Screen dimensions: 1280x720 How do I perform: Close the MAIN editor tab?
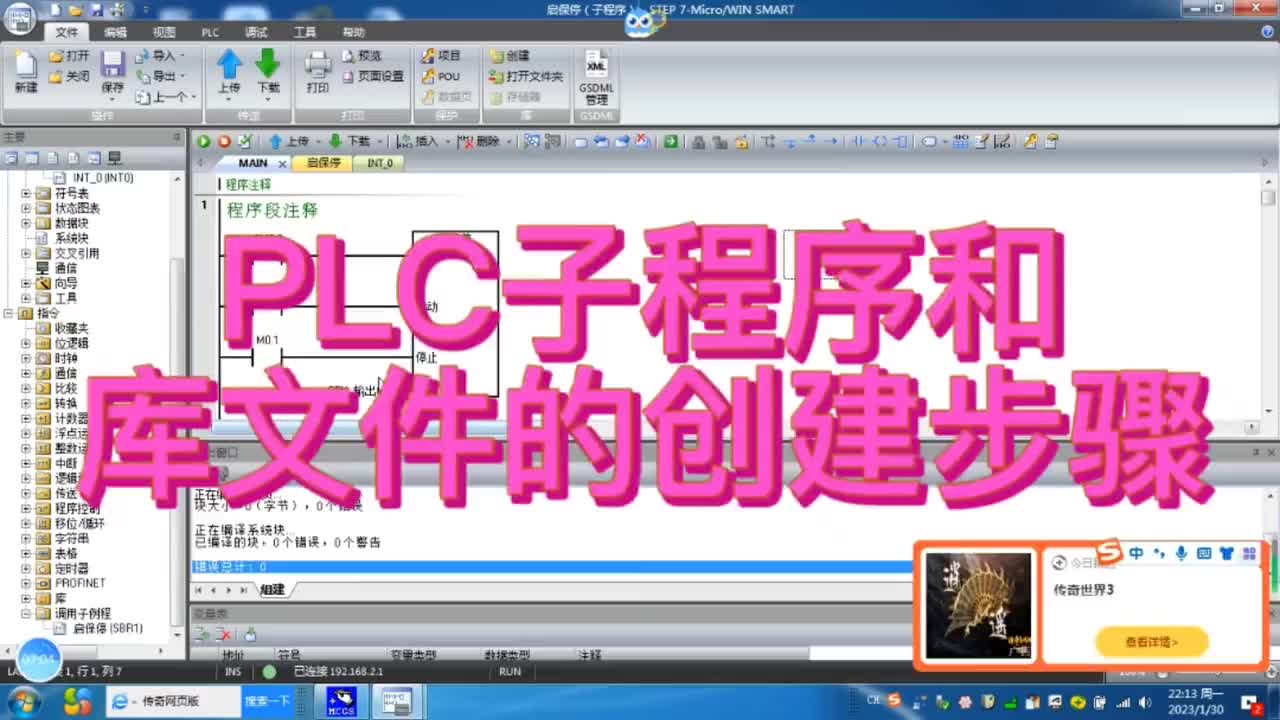point(282,163)
